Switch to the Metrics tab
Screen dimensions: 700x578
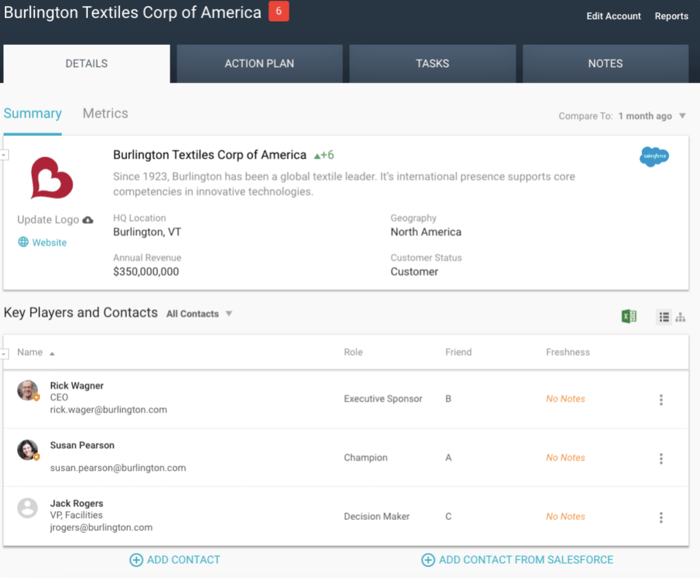[x=105, y=114]
